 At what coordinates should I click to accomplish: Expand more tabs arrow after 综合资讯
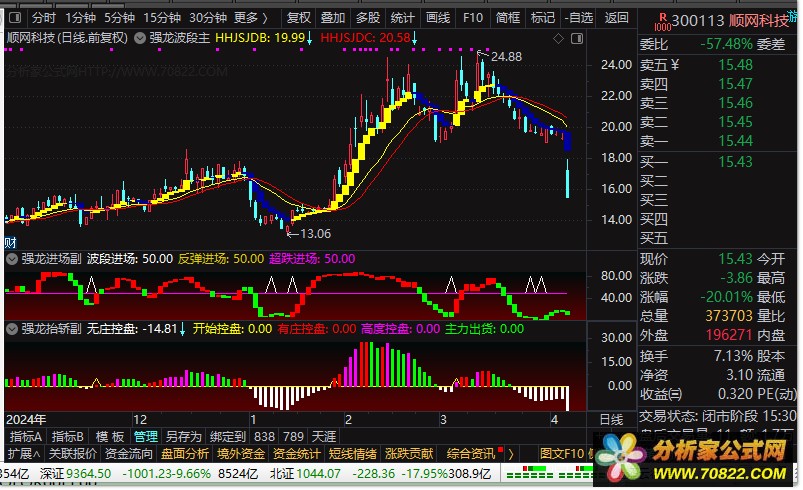pos(511,454)
